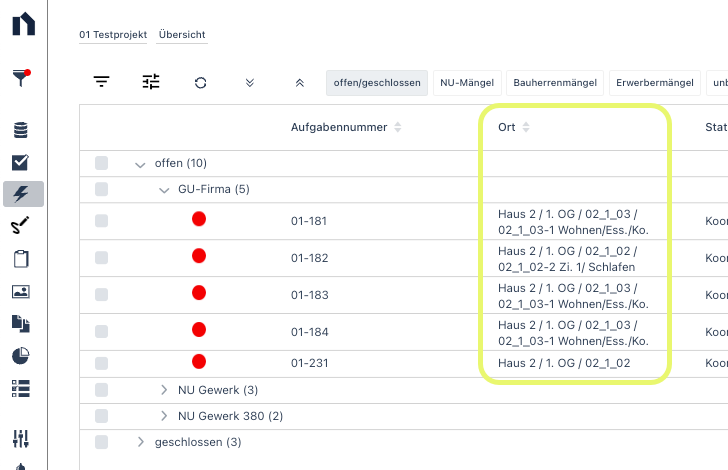Viewport: 728px width, 470px height.
Task: Check the geschlossen (3) group checkbox
Action: 101,442
